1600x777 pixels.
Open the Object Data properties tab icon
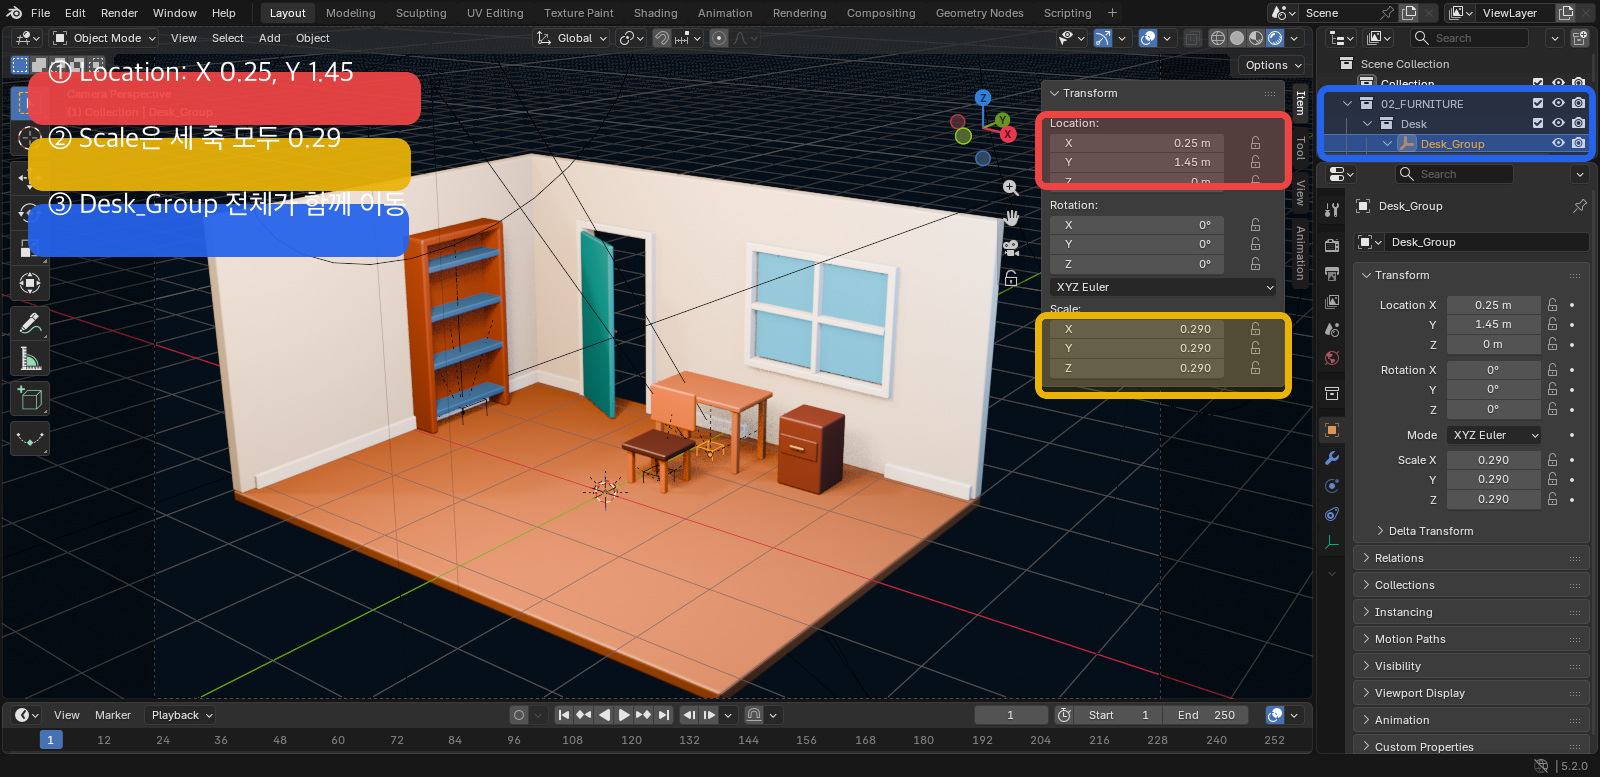(x=1332, y=542)
